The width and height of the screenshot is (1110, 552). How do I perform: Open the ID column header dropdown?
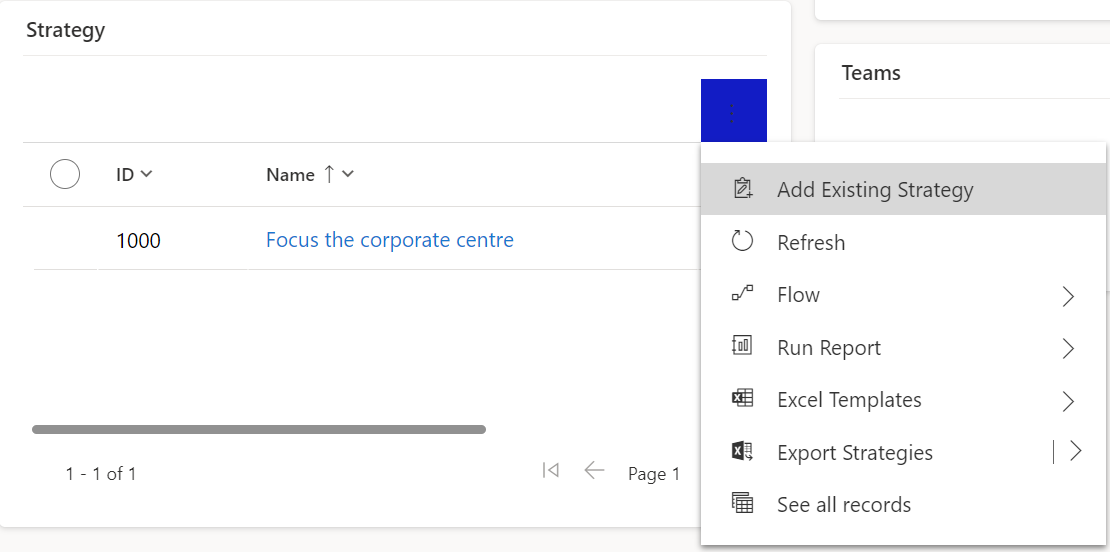pyautogui.click(x=135, y=175)
